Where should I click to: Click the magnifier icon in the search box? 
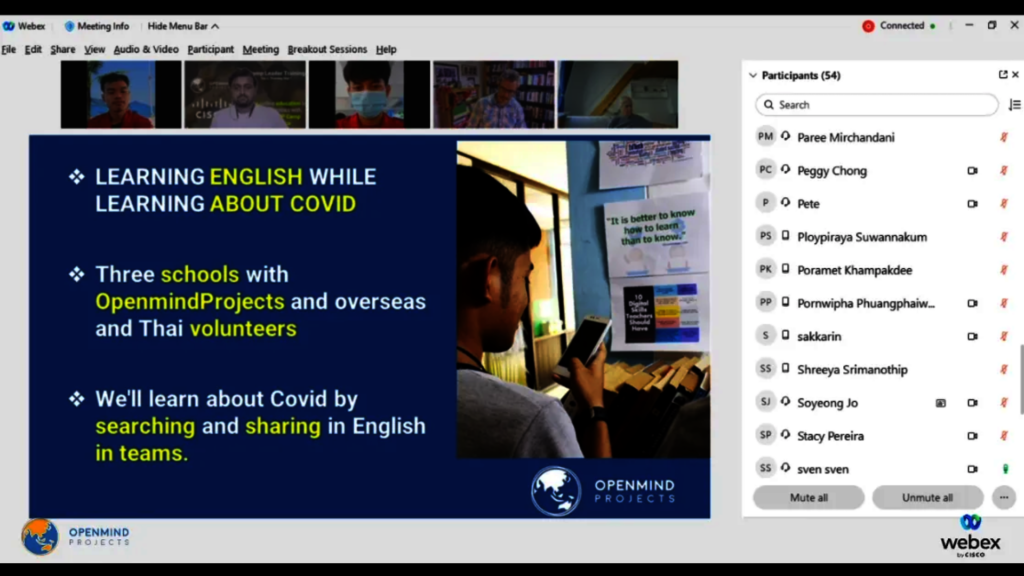tap(768, 104)
